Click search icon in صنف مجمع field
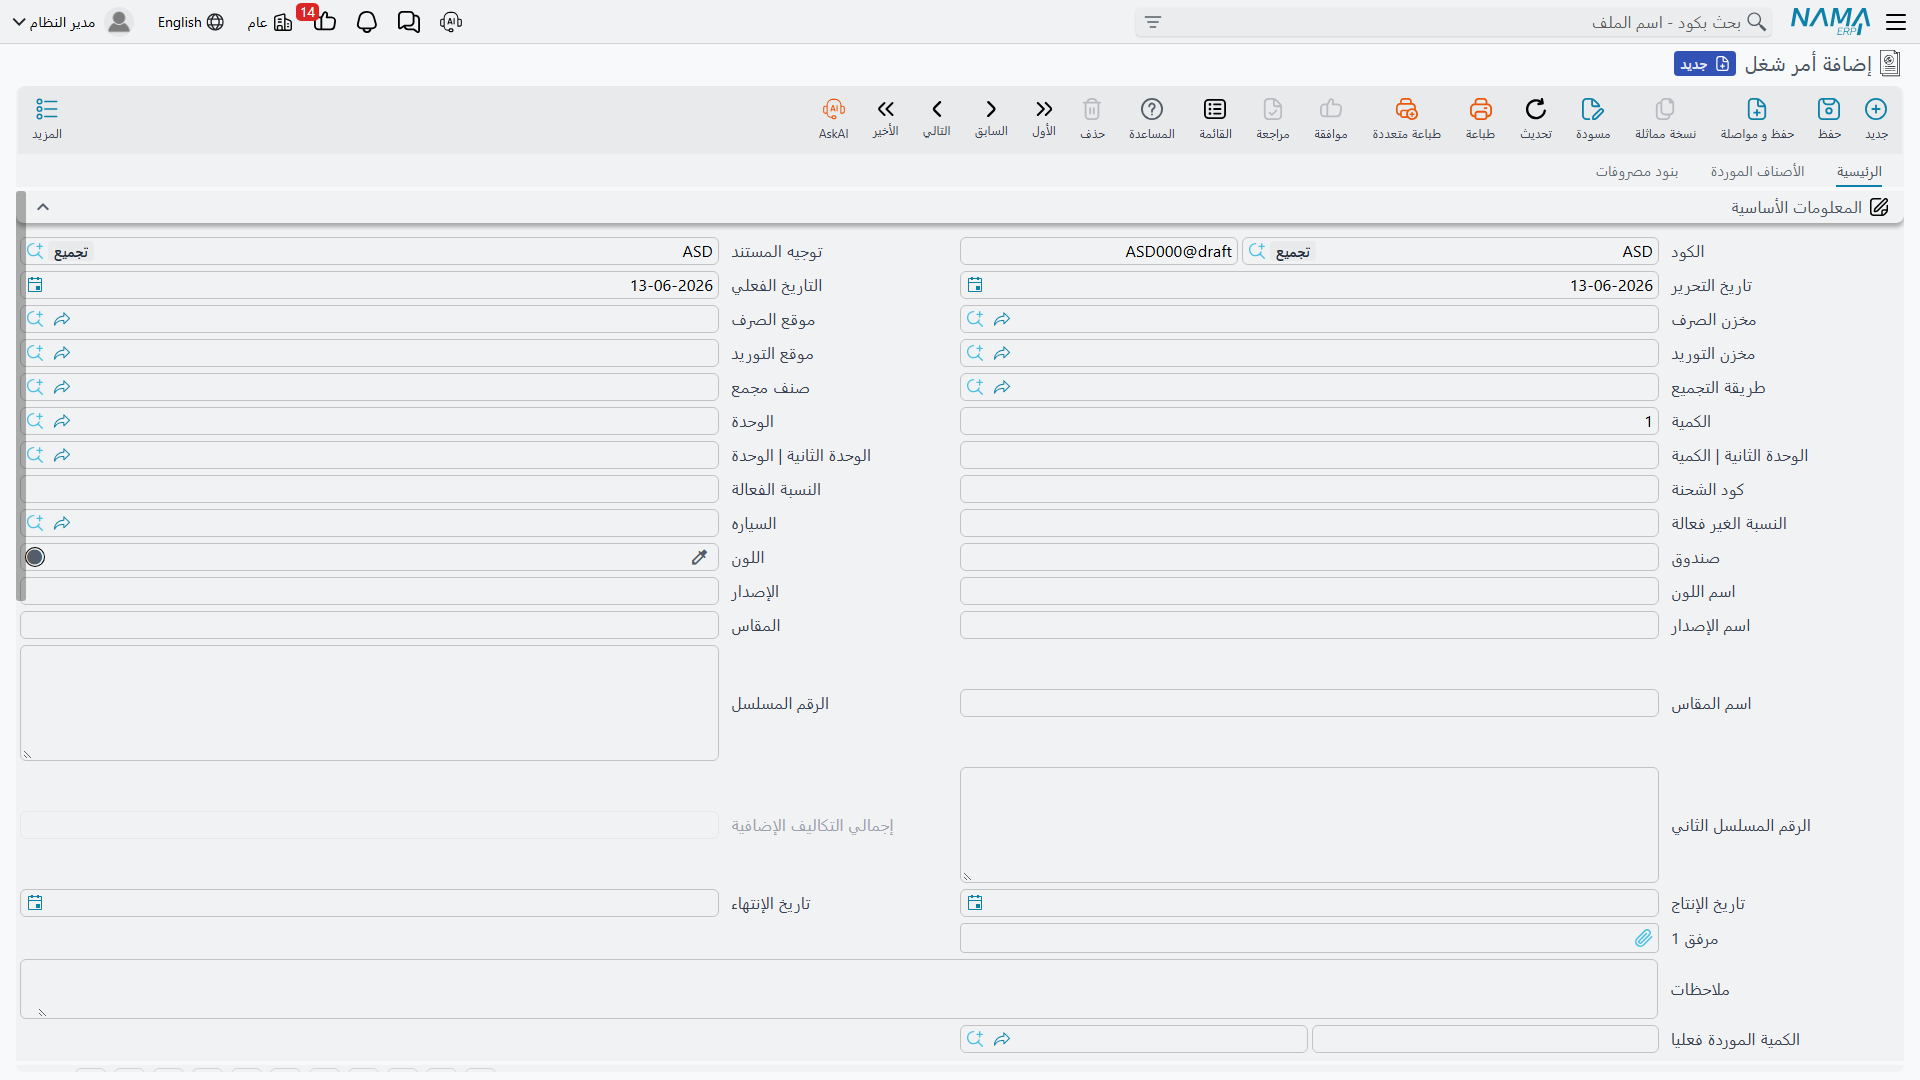This screenshot has width=1920, height=1080. point(35,388)
